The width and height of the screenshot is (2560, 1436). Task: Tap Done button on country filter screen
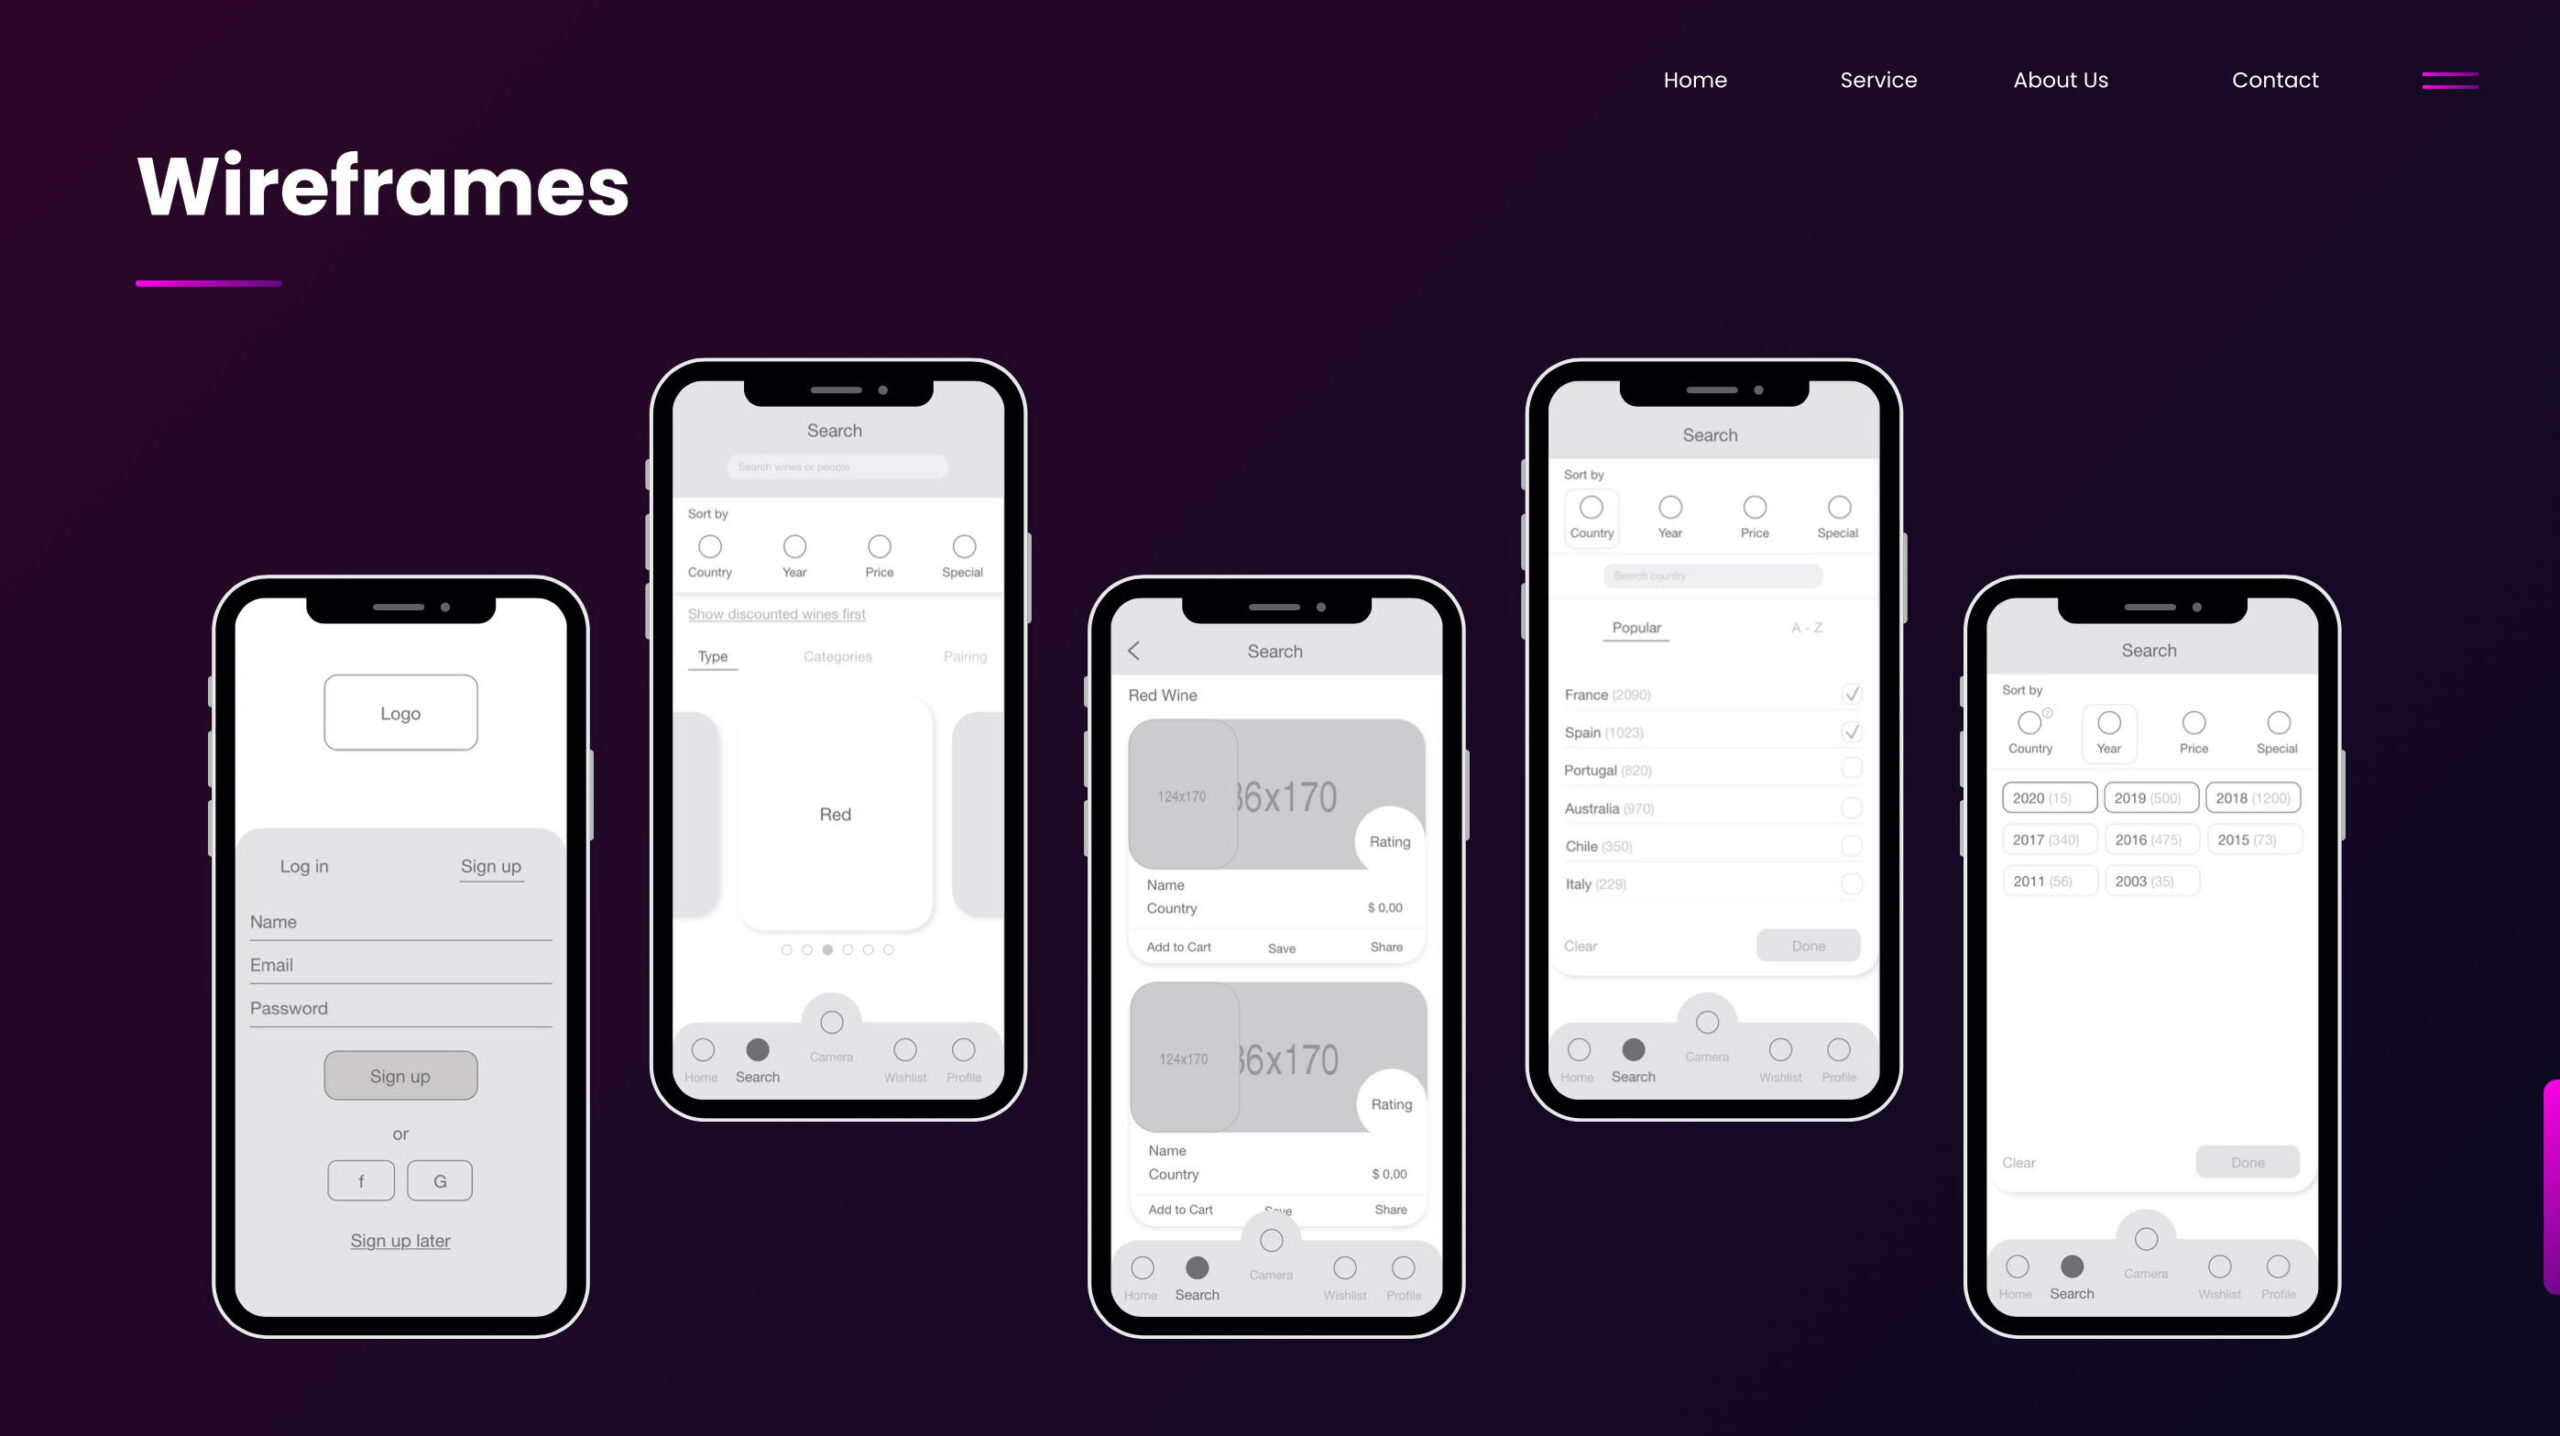(1809, 946)
